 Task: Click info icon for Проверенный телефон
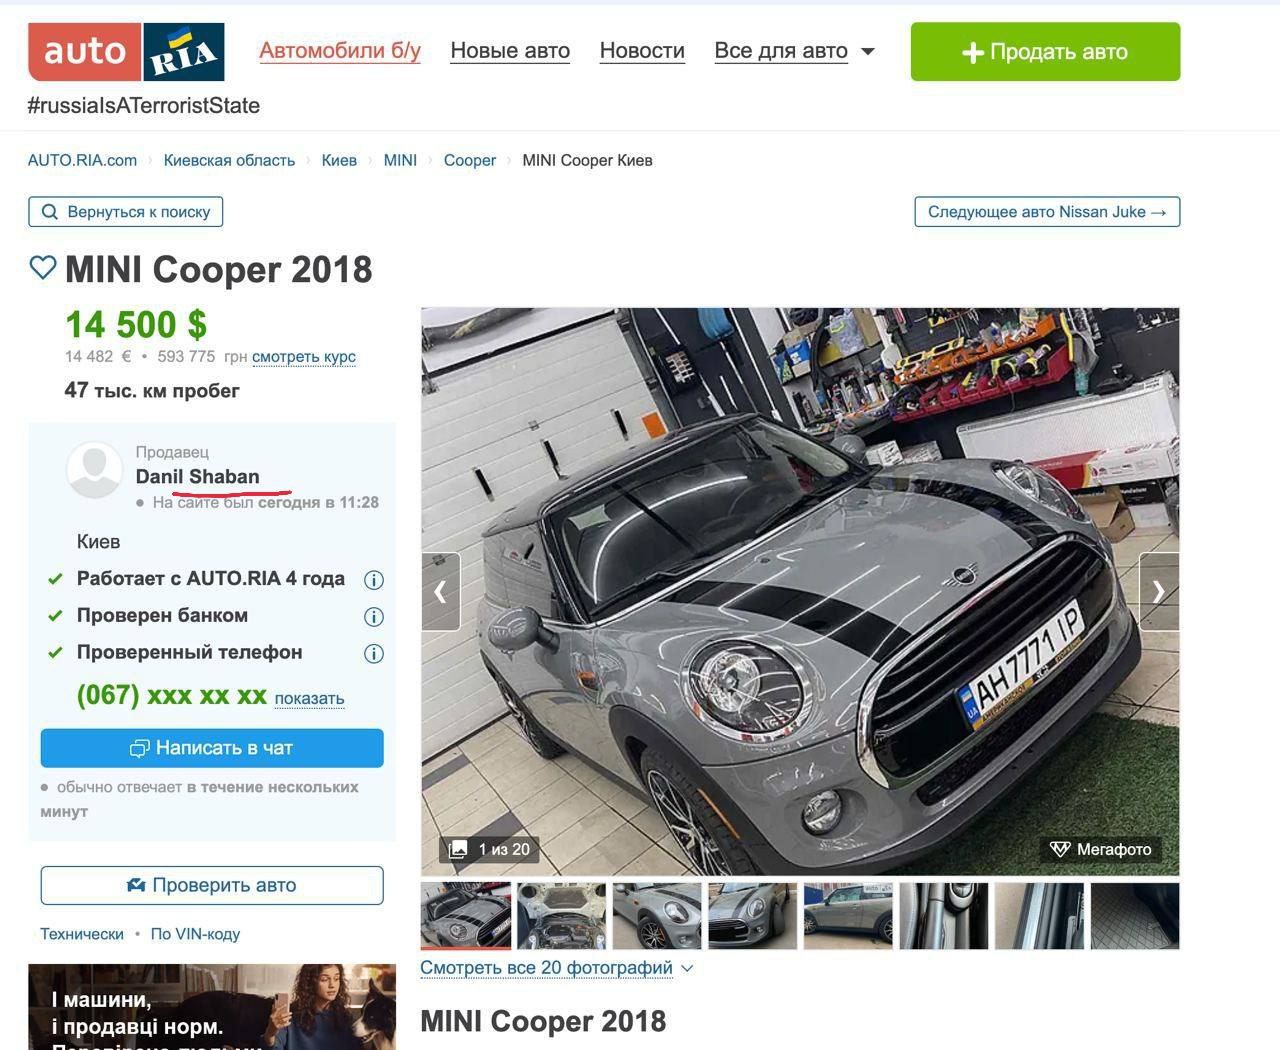(374, 654)
